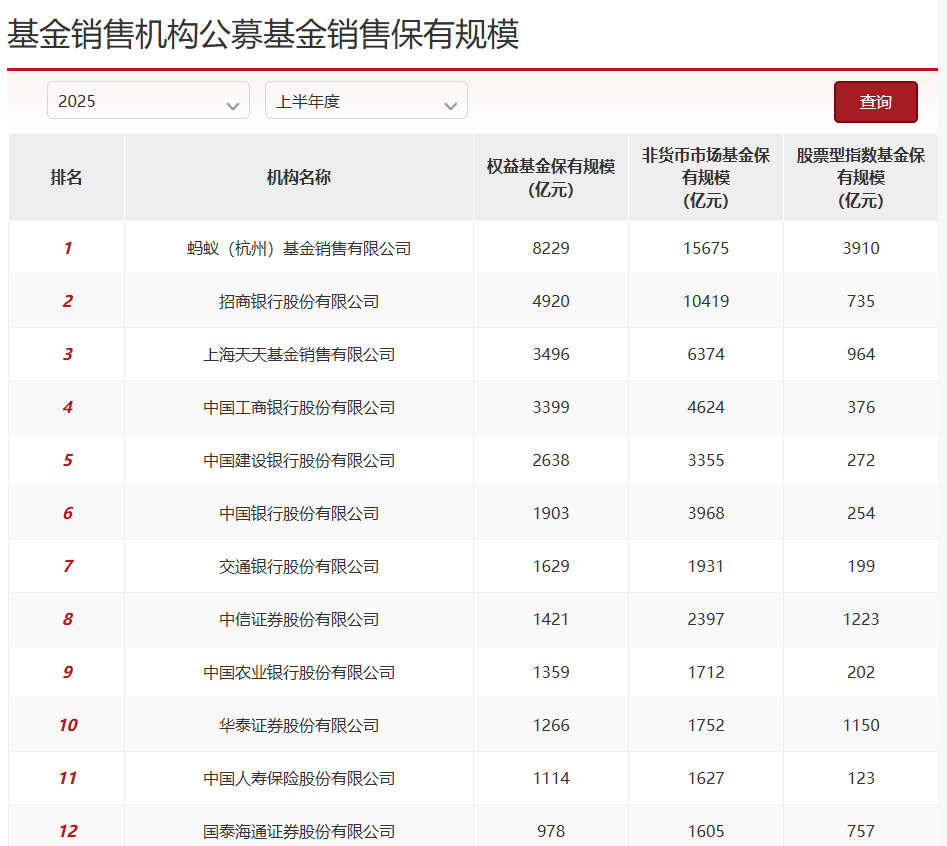Click equity value 1266 for 华泰证券
This screenshot has height=846, width=947.
[x=551, y=726]
